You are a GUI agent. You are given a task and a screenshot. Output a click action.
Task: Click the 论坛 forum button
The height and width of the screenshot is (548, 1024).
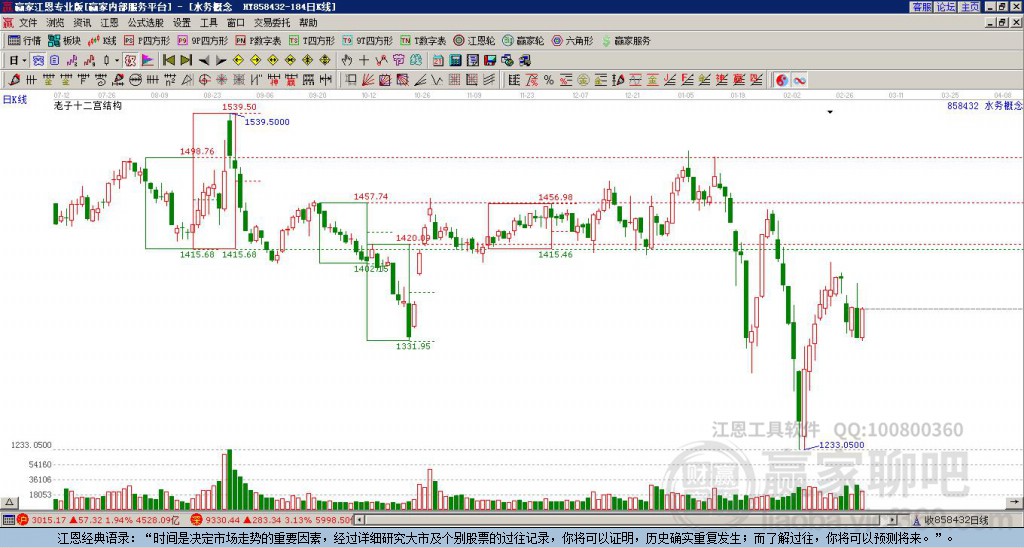[x=946, y=7]
